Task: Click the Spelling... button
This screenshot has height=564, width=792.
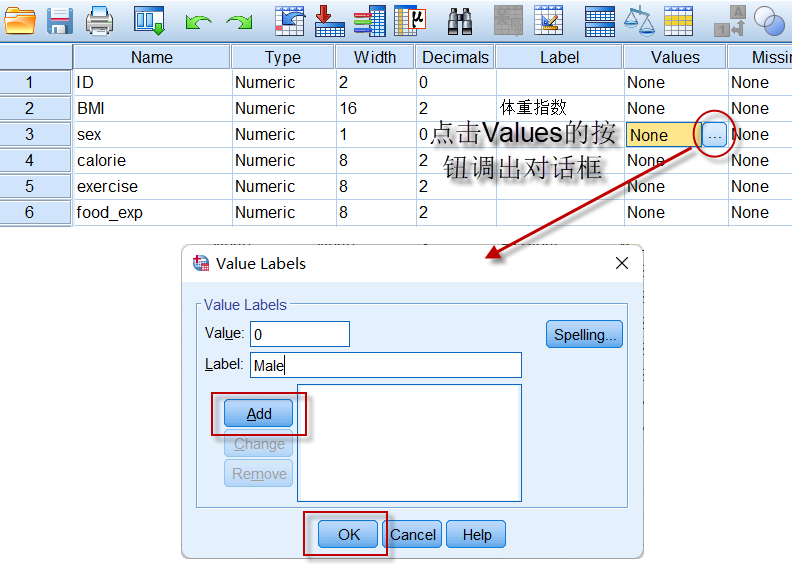Action: click(584, 335)
